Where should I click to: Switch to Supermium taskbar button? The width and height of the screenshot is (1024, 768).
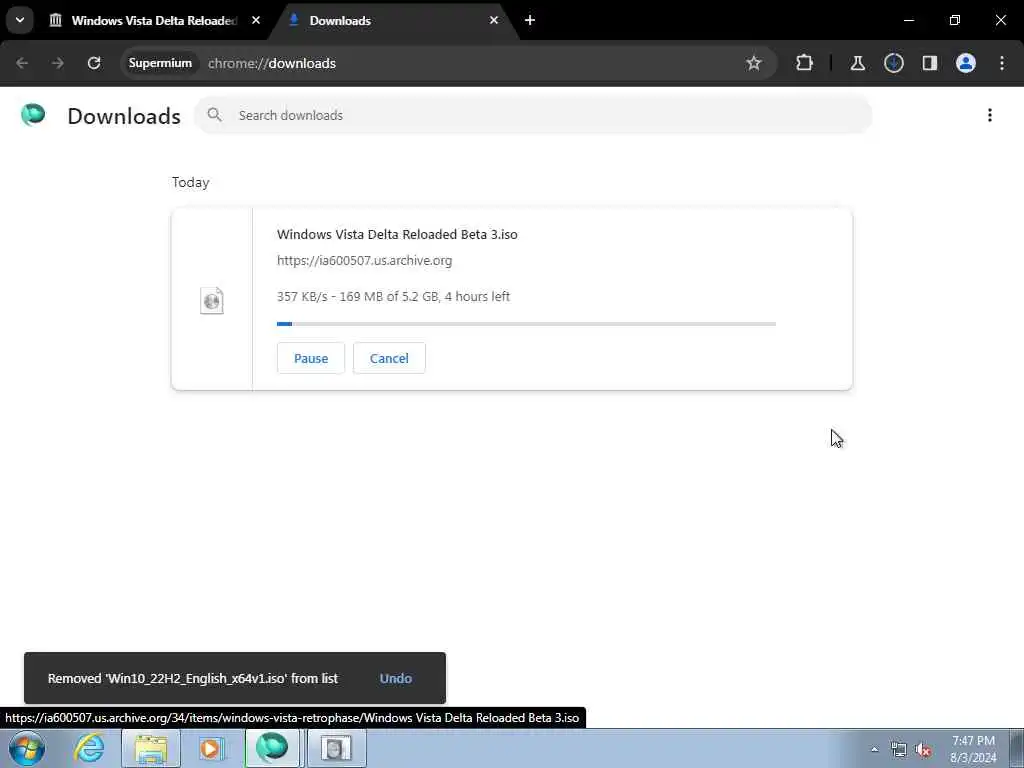(x=272, y=748)
